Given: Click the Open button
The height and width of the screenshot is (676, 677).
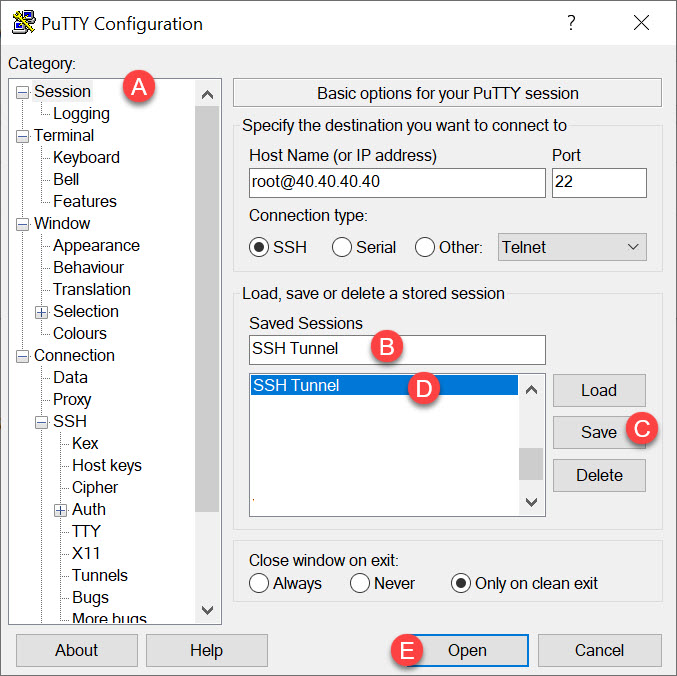Looking at the screenshot, I should [x=467, y=651].
